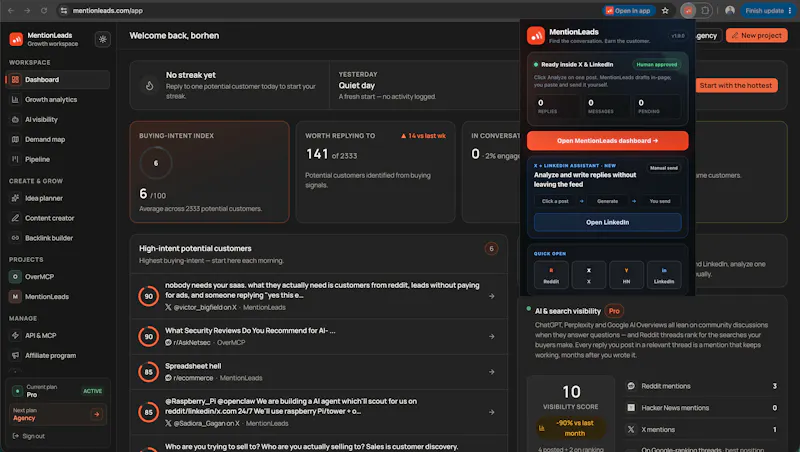The image size is (800, 452).
Task: Click Open MentionLeads dashboard in extension popup
Action: click(607, 141)
